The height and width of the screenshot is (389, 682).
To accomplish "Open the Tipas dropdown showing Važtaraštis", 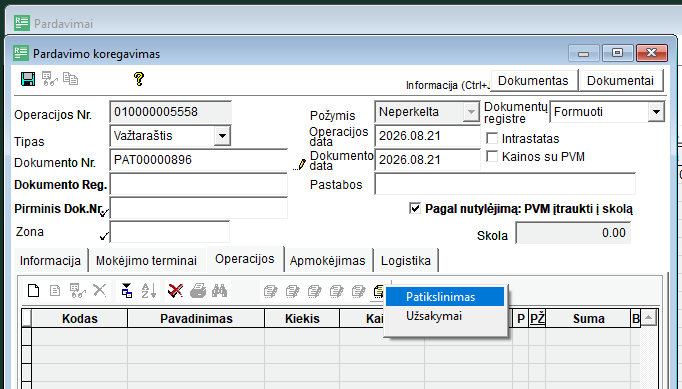I will point(222,136).
